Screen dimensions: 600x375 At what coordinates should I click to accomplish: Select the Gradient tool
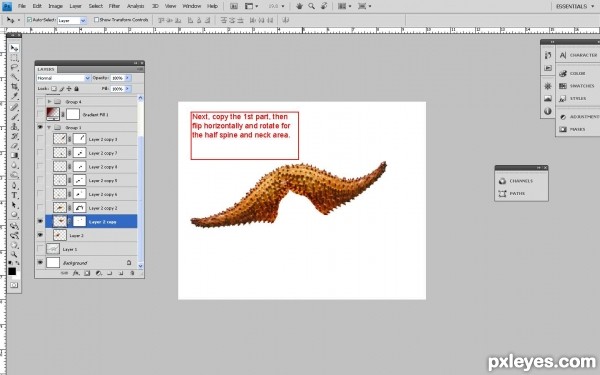[x=14, y=155]
